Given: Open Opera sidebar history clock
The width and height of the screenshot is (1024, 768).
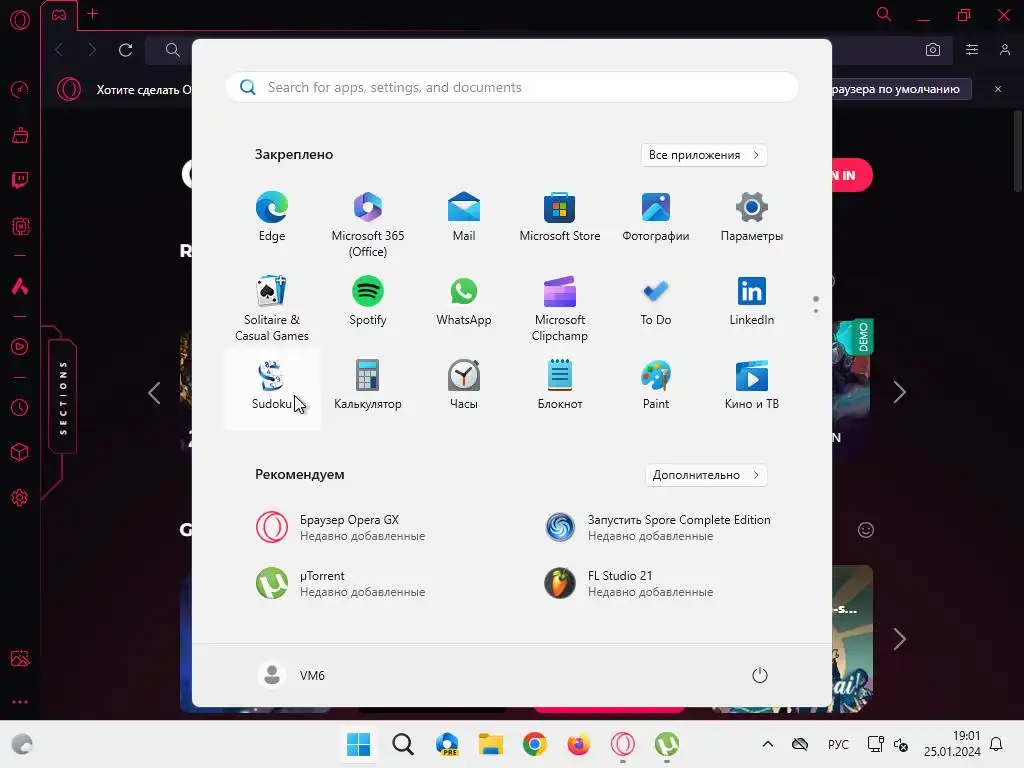Looking at the screenshot, I should (20, 408).
